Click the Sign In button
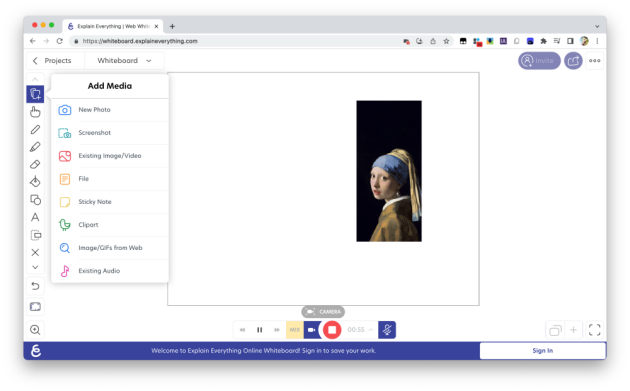 pos(542,351)
